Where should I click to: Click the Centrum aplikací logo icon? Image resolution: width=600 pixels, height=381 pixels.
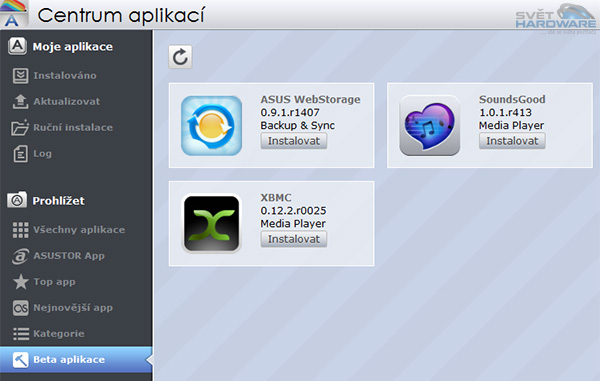coord(13,14)
